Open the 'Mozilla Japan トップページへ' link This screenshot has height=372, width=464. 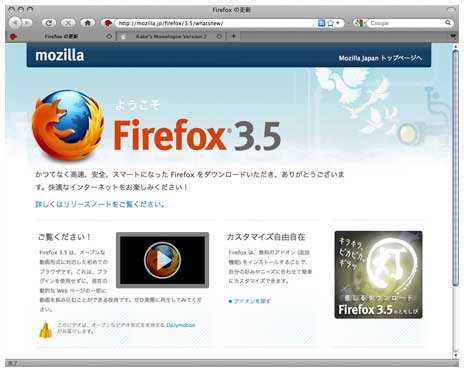point(380,58)
